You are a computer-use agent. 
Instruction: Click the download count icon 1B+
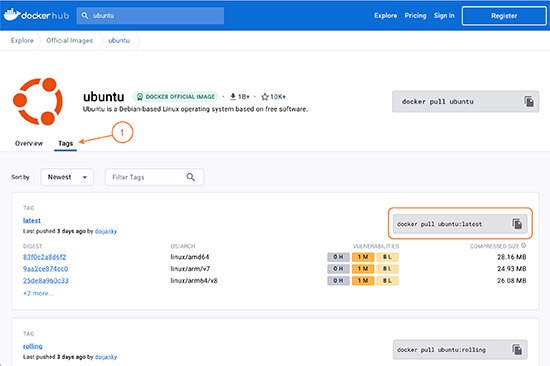coord(233,96)
